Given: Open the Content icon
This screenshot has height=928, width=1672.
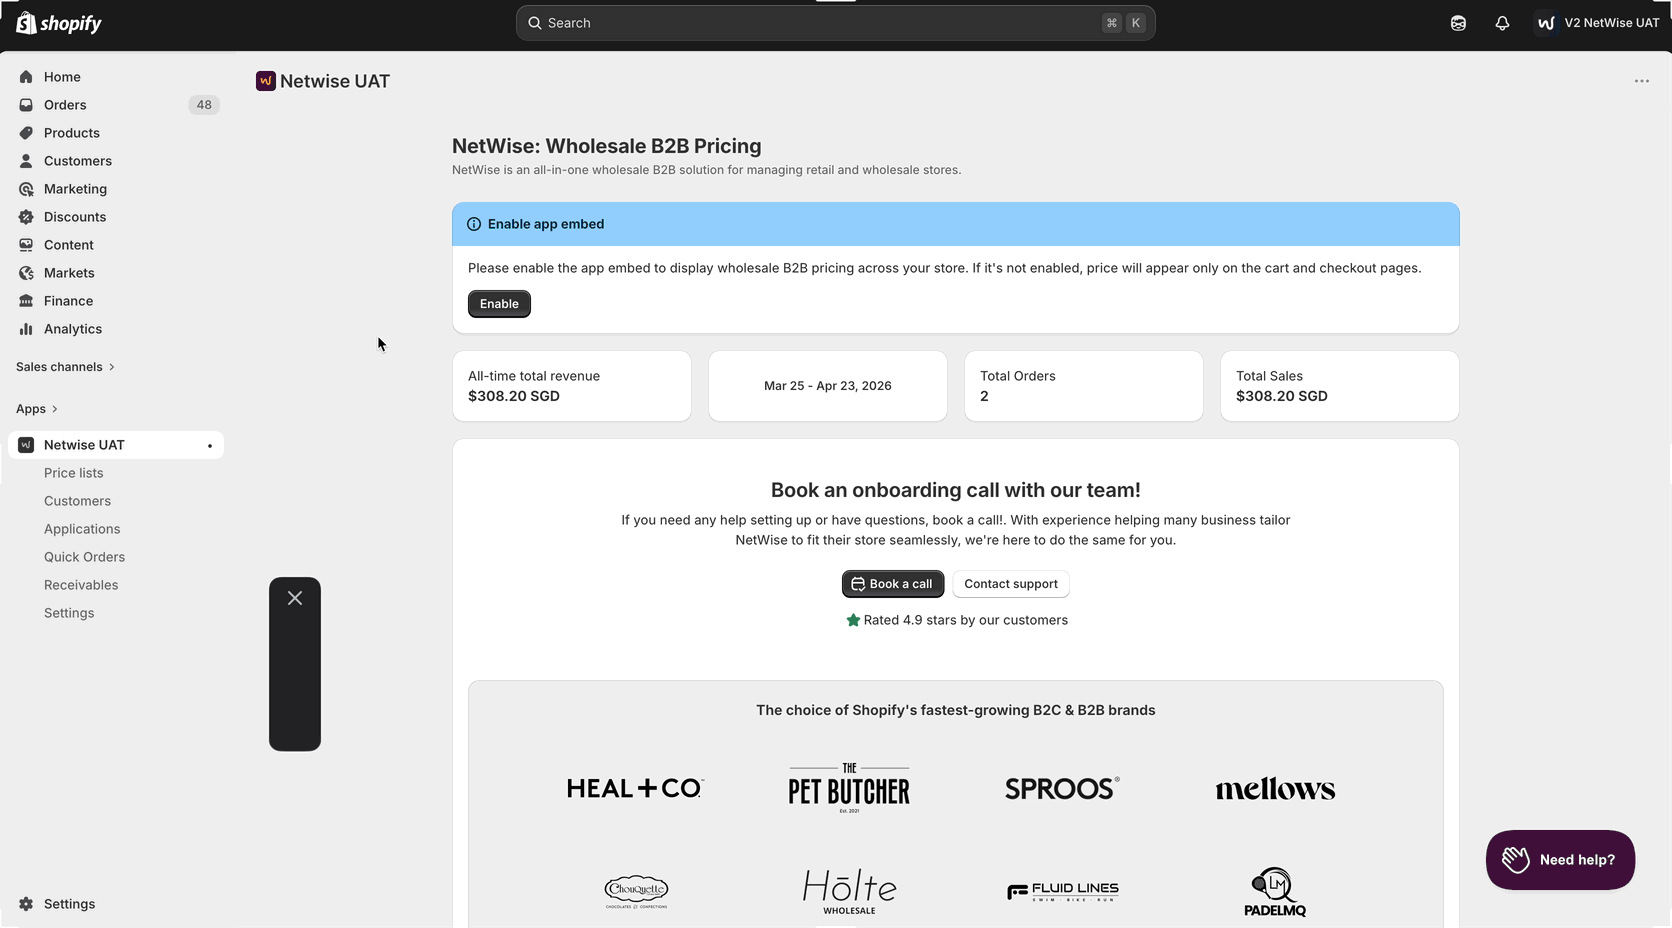Looking at the screenshot, I should [x=26, y=245].
